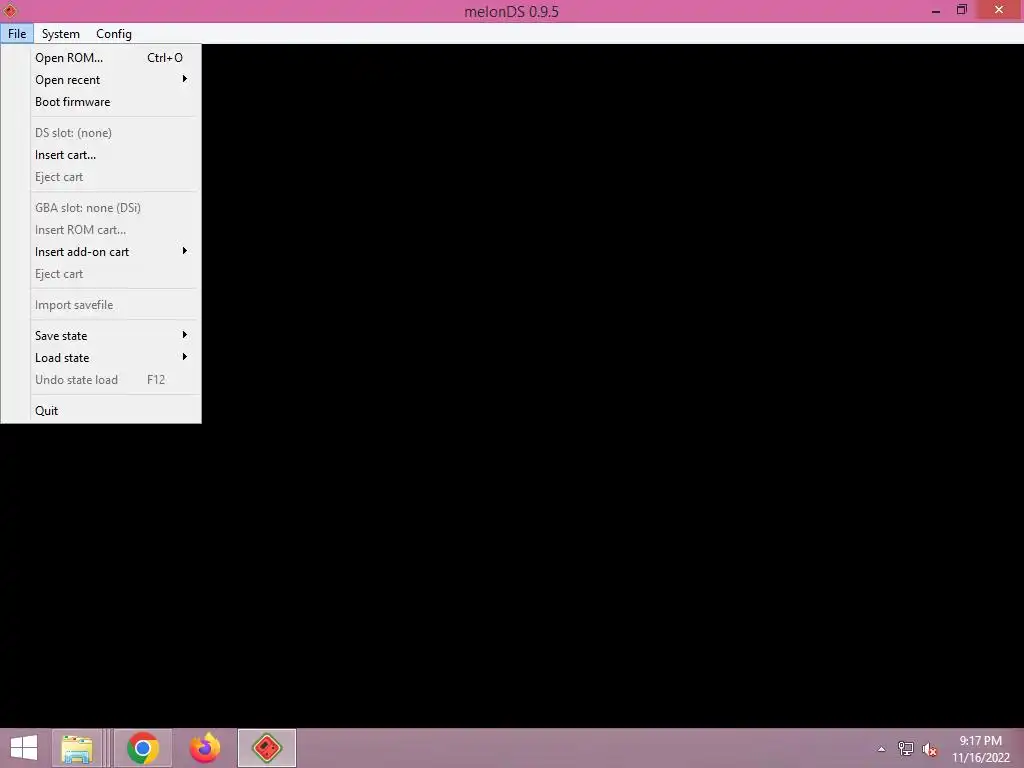Choose Open ROM... from File menu
This screenshot has height=768, width=1024.
pyautogui.click(x=114, y=57)
